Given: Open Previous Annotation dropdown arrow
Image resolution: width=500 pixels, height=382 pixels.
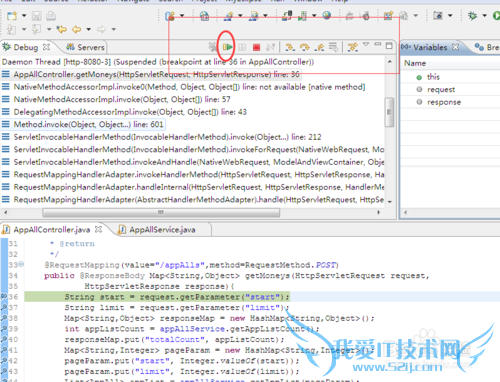Looking at the screenshot, I should click(49, 29).
